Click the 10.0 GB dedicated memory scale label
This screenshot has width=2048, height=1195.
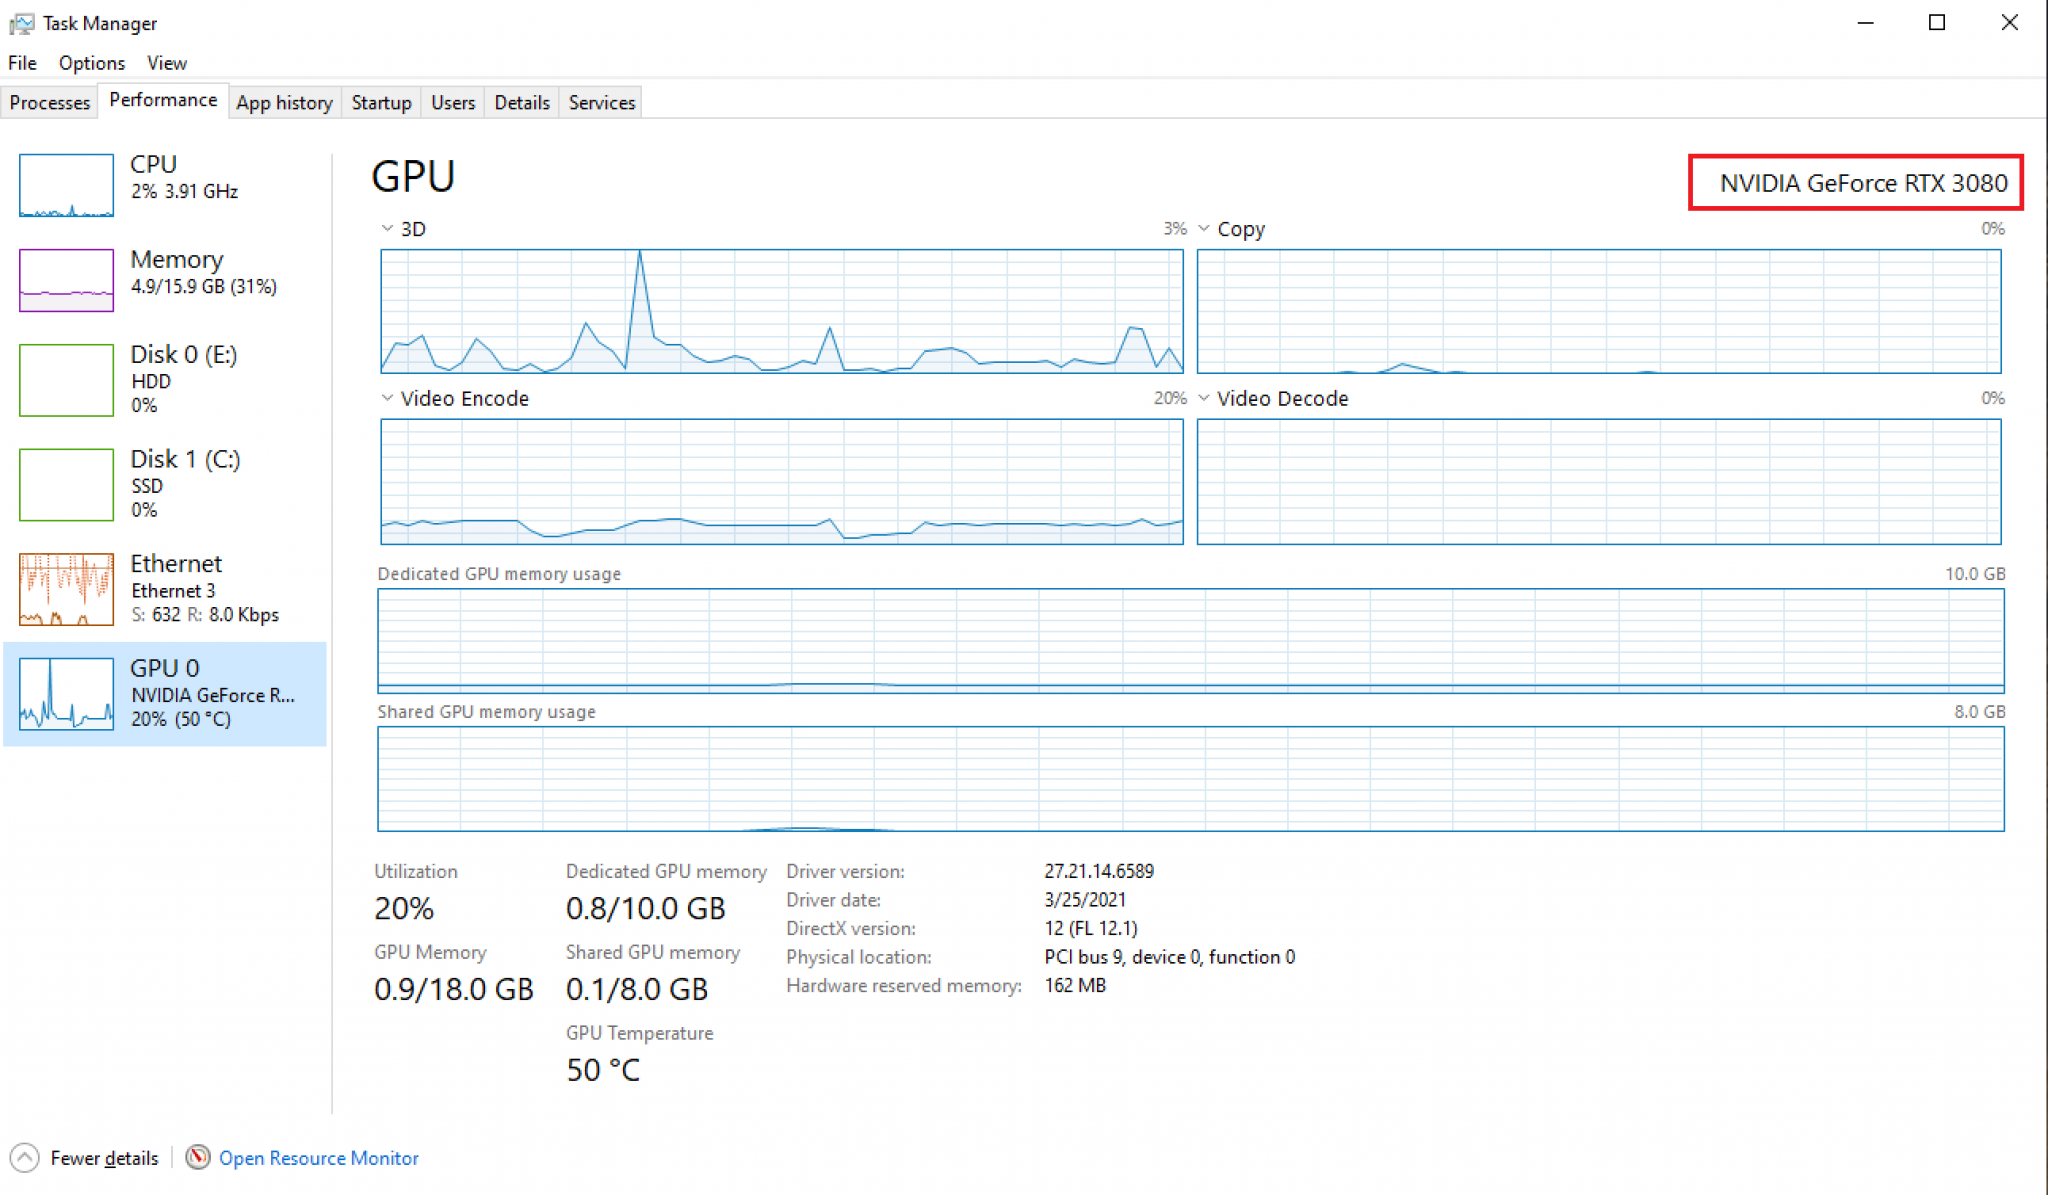click(1974, 574)
